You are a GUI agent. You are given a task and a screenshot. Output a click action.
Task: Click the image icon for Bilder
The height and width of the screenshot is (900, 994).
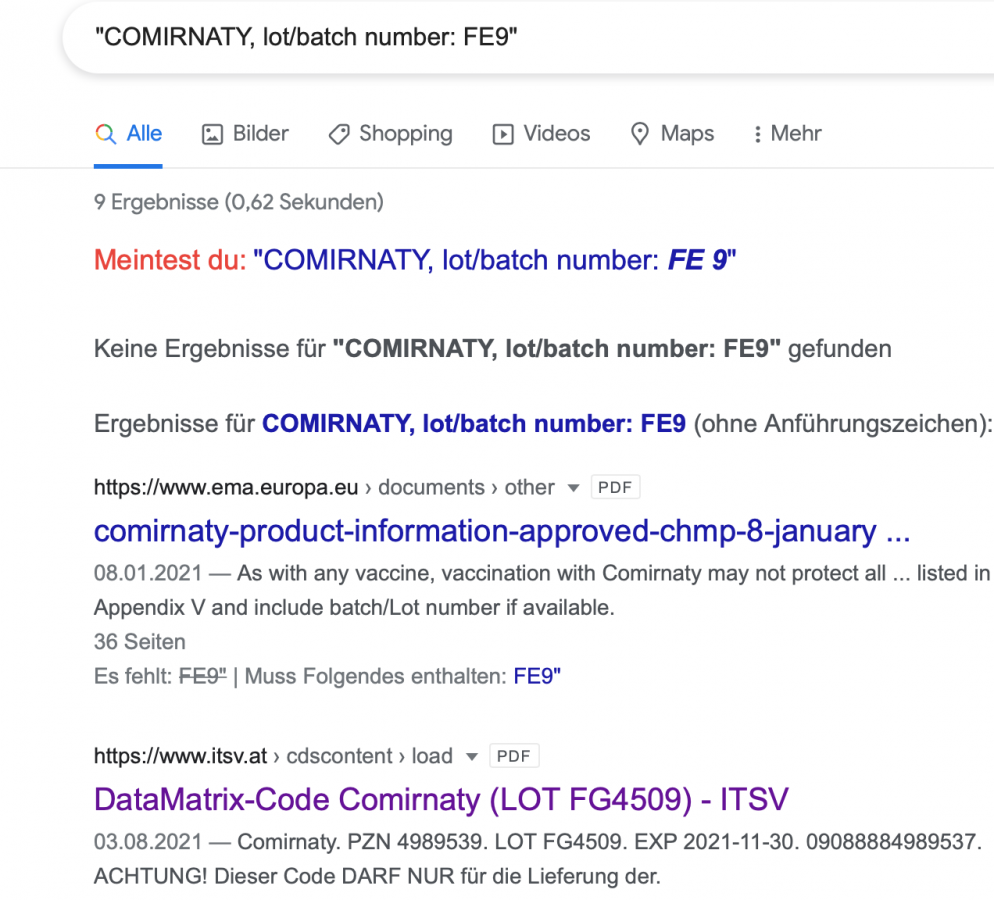click(212, 134)
